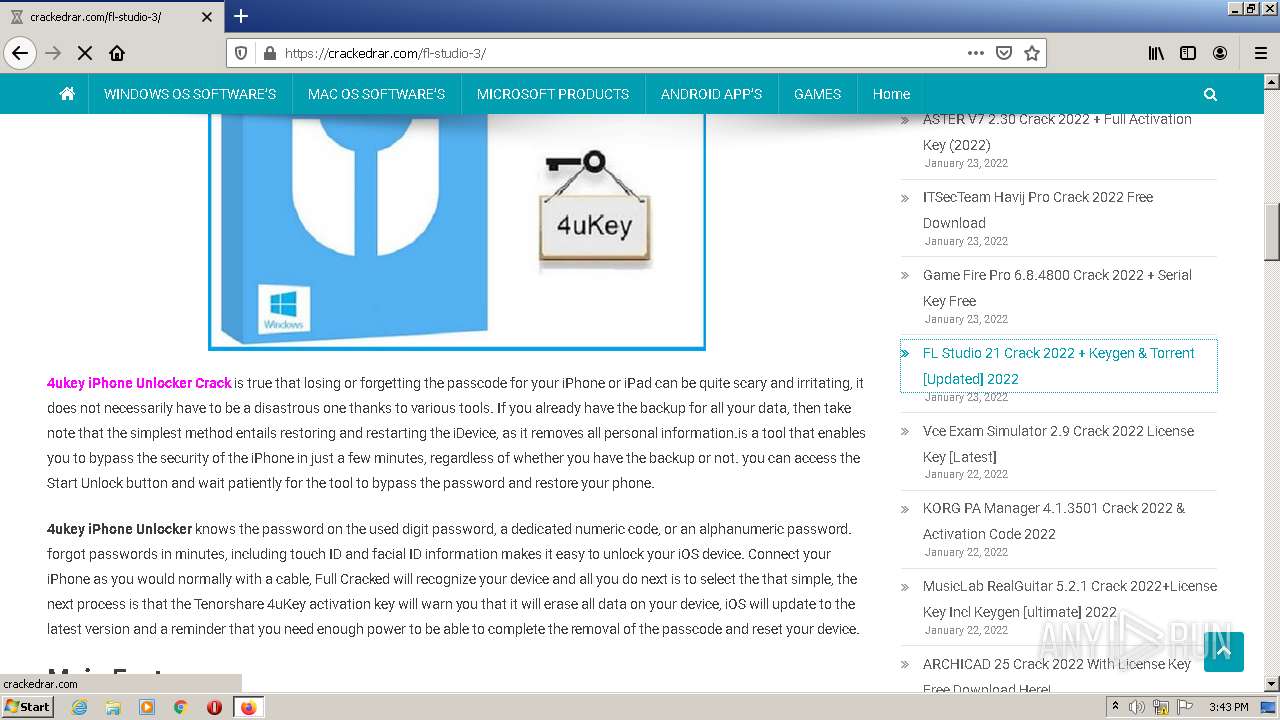Open the Firefox home page
The height and width of the screenshot is (720, 1280).
coord(117,53)
